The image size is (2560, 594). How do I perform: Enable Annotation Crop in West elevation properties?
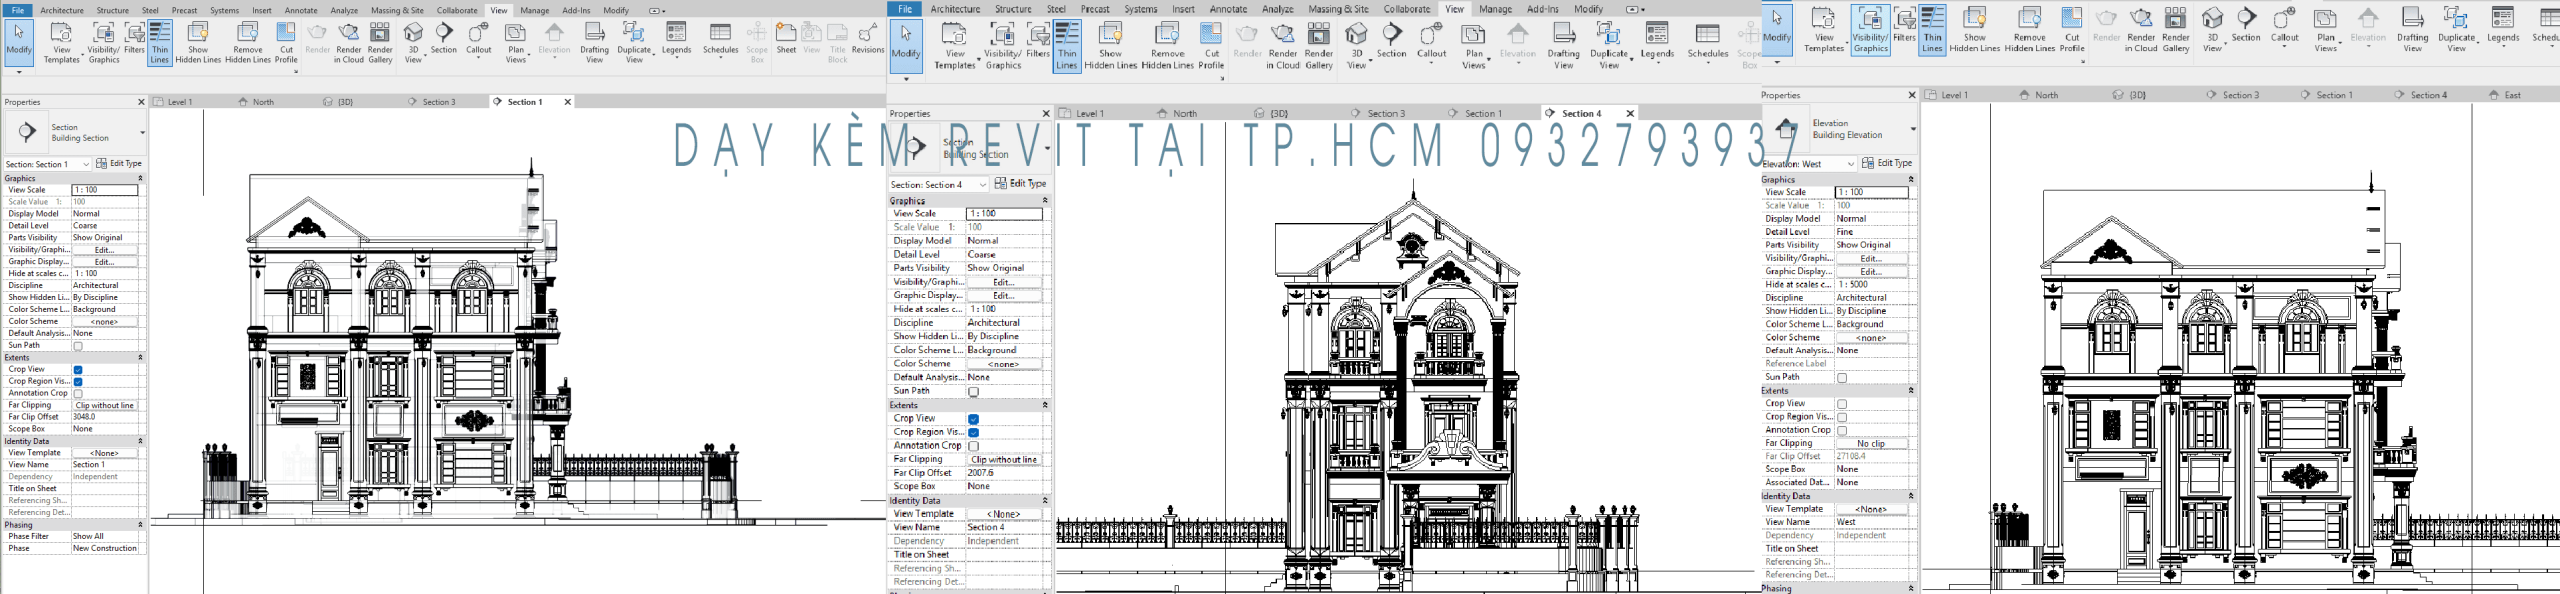[1842, 431]
